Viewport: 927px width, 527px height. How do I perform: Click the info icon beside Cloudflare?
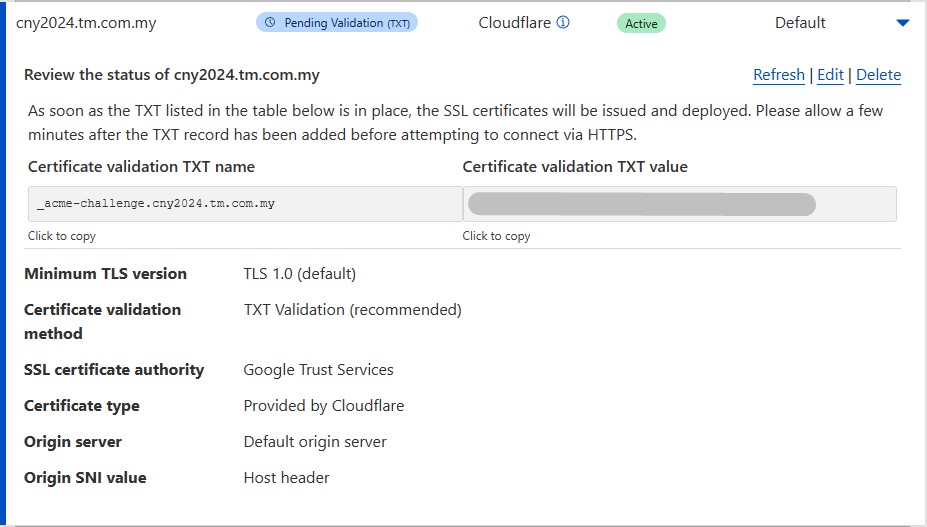coord(563,22)
